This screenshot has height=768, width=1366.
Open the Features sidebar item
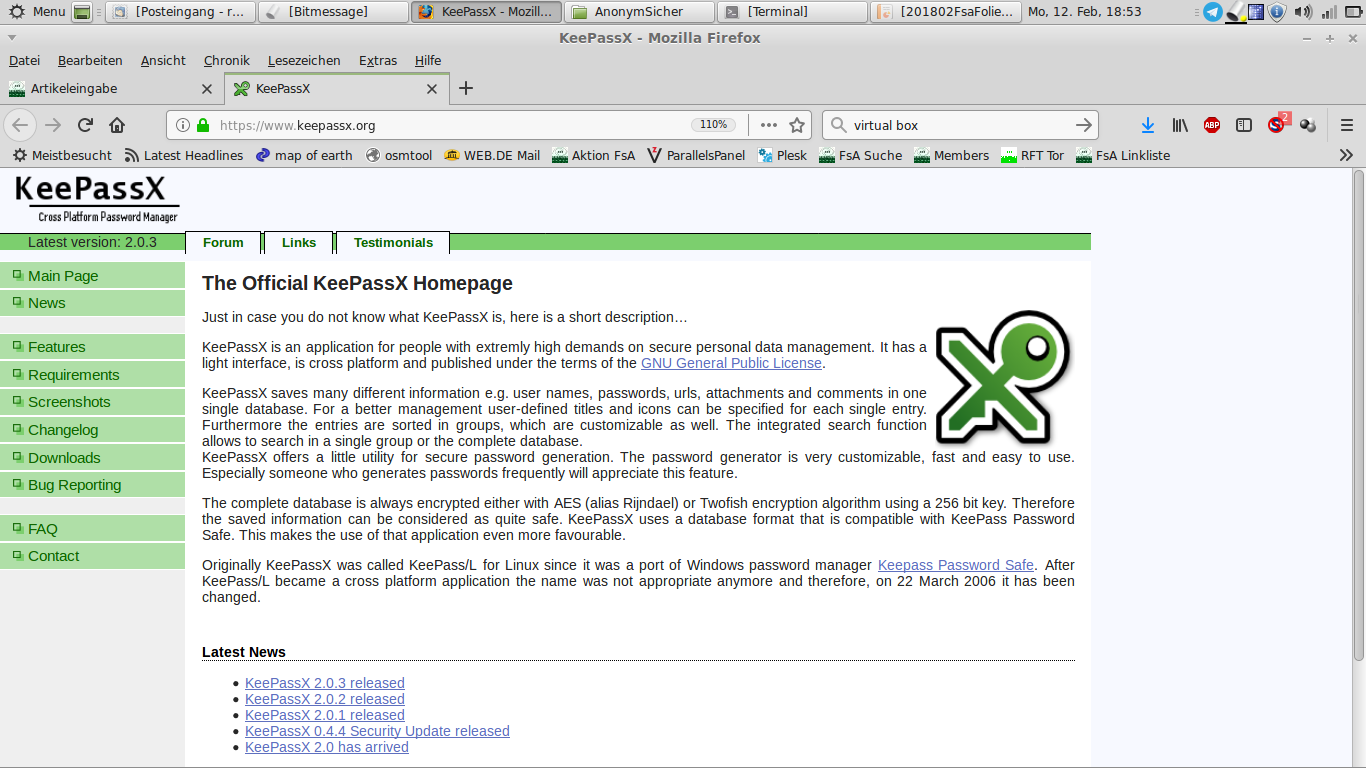[x=92, y=346]
